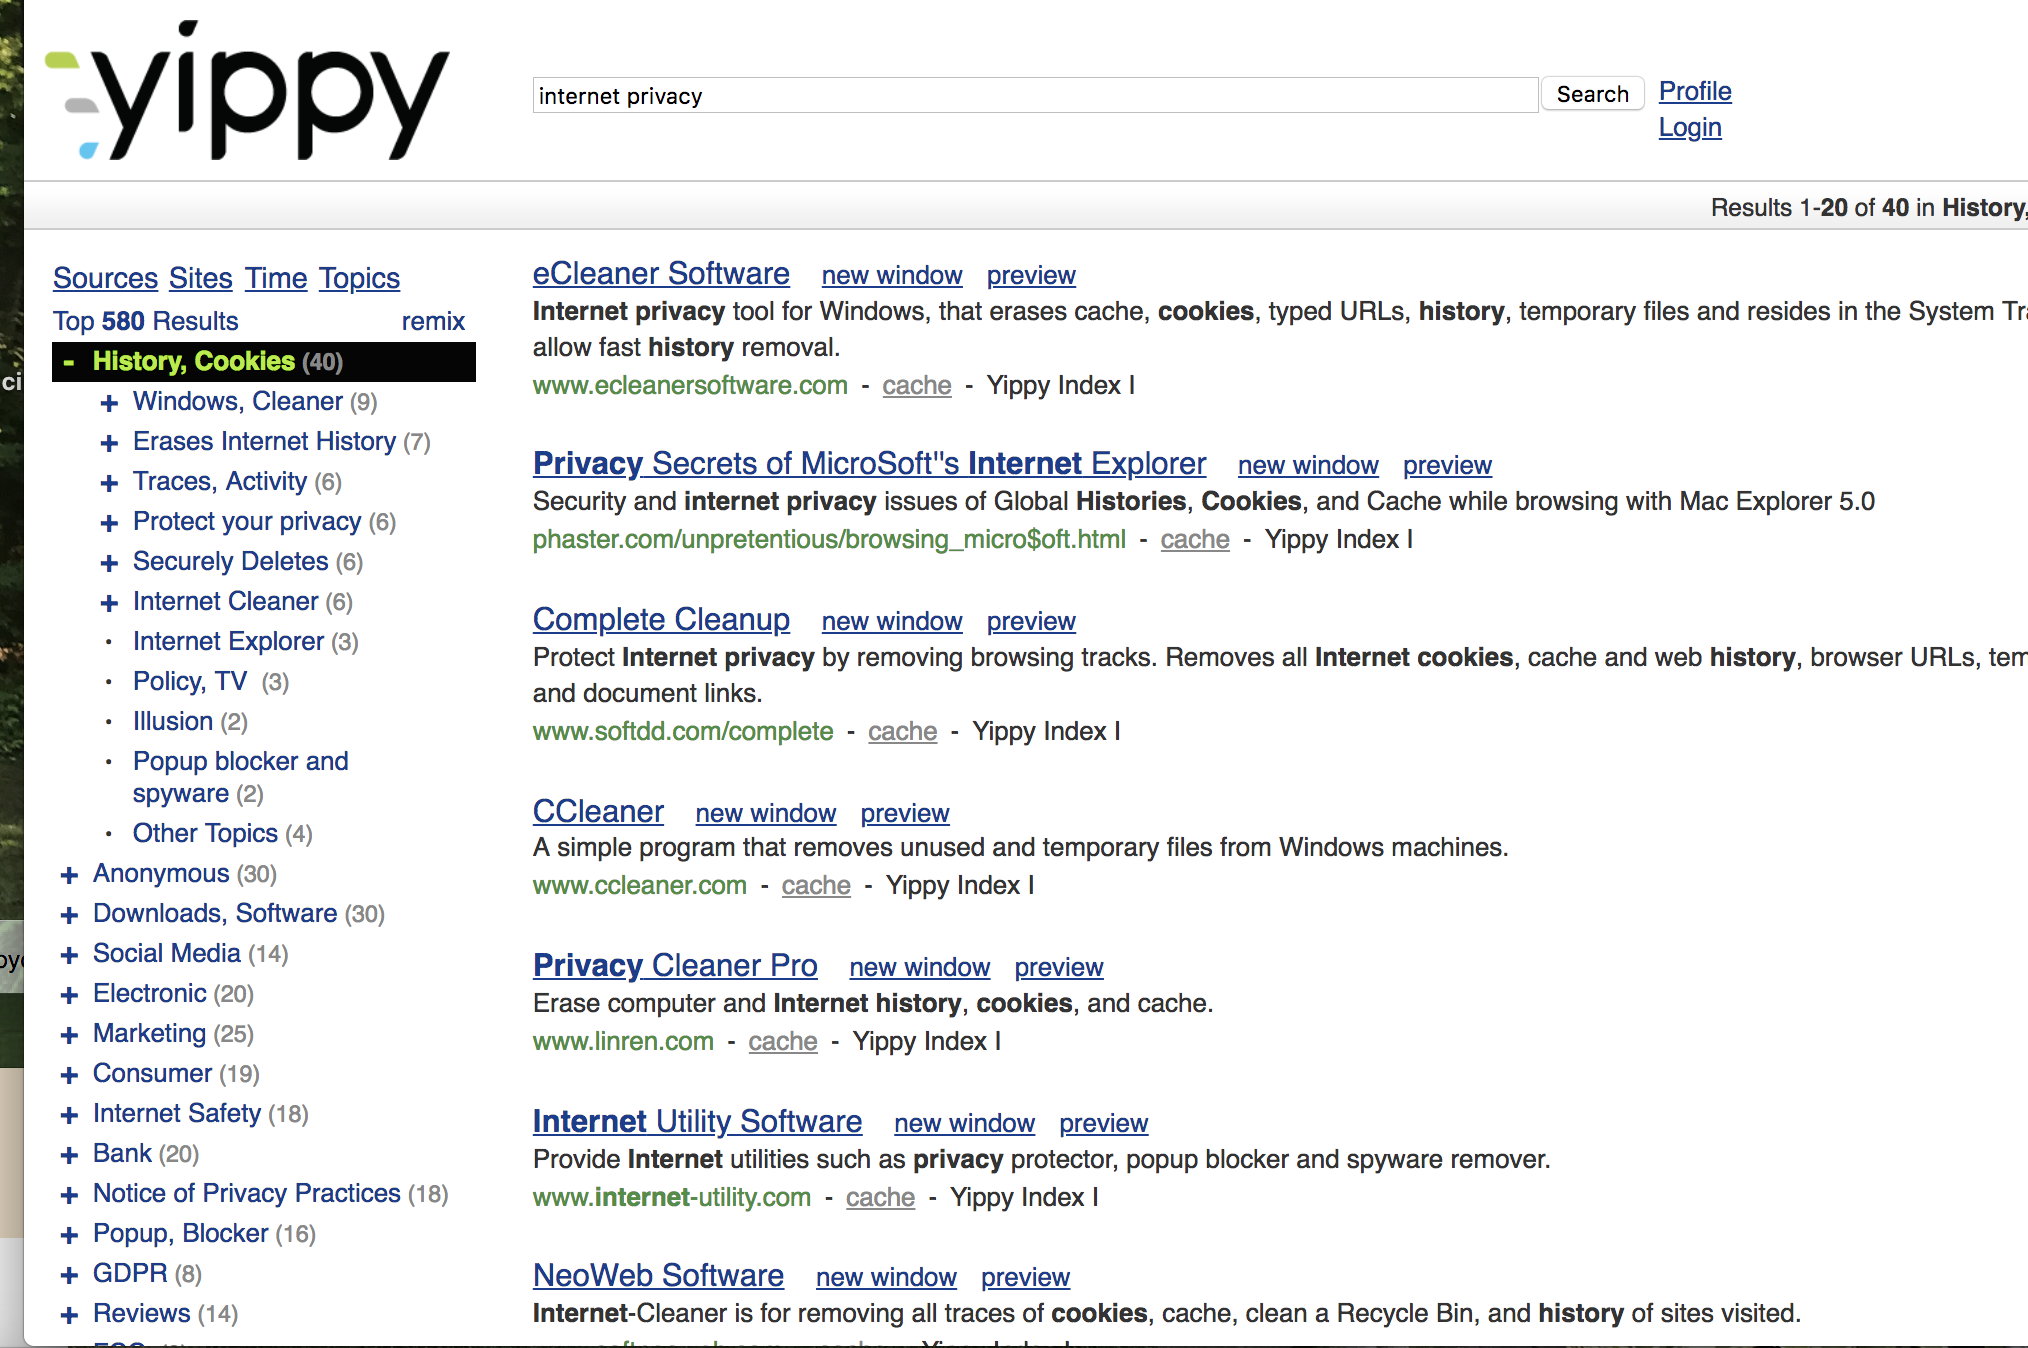Expand the Windows, Cleaner subtopic

pyautogui.click(x=109, y=403)
